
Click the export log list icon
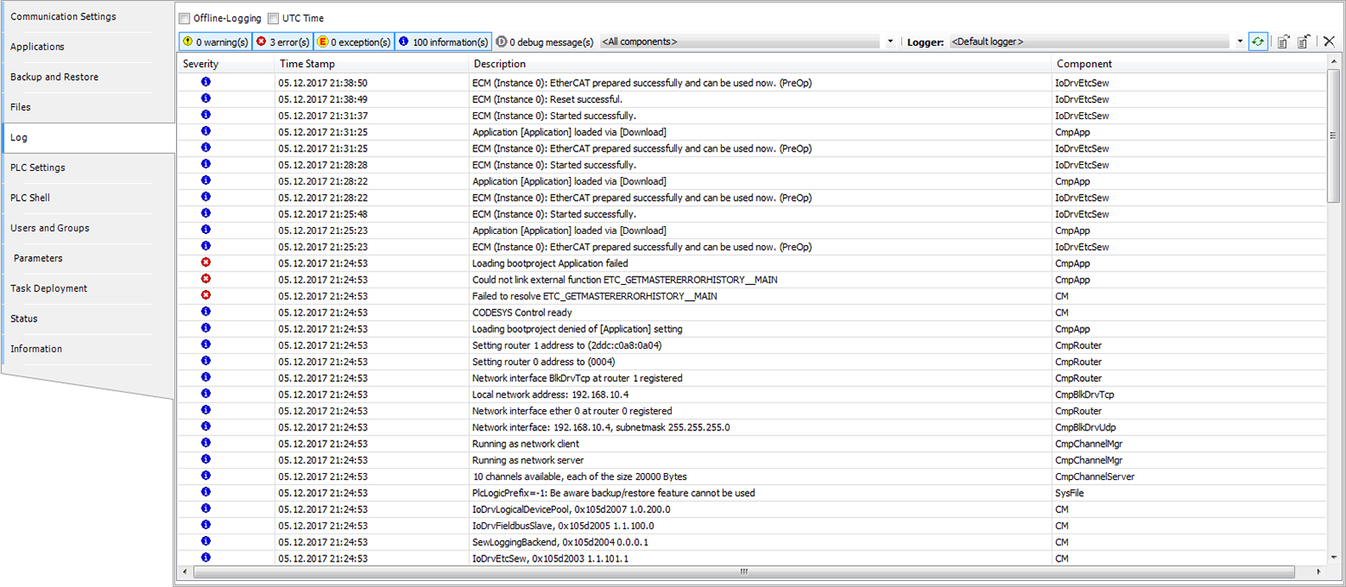pos(1282,41)
